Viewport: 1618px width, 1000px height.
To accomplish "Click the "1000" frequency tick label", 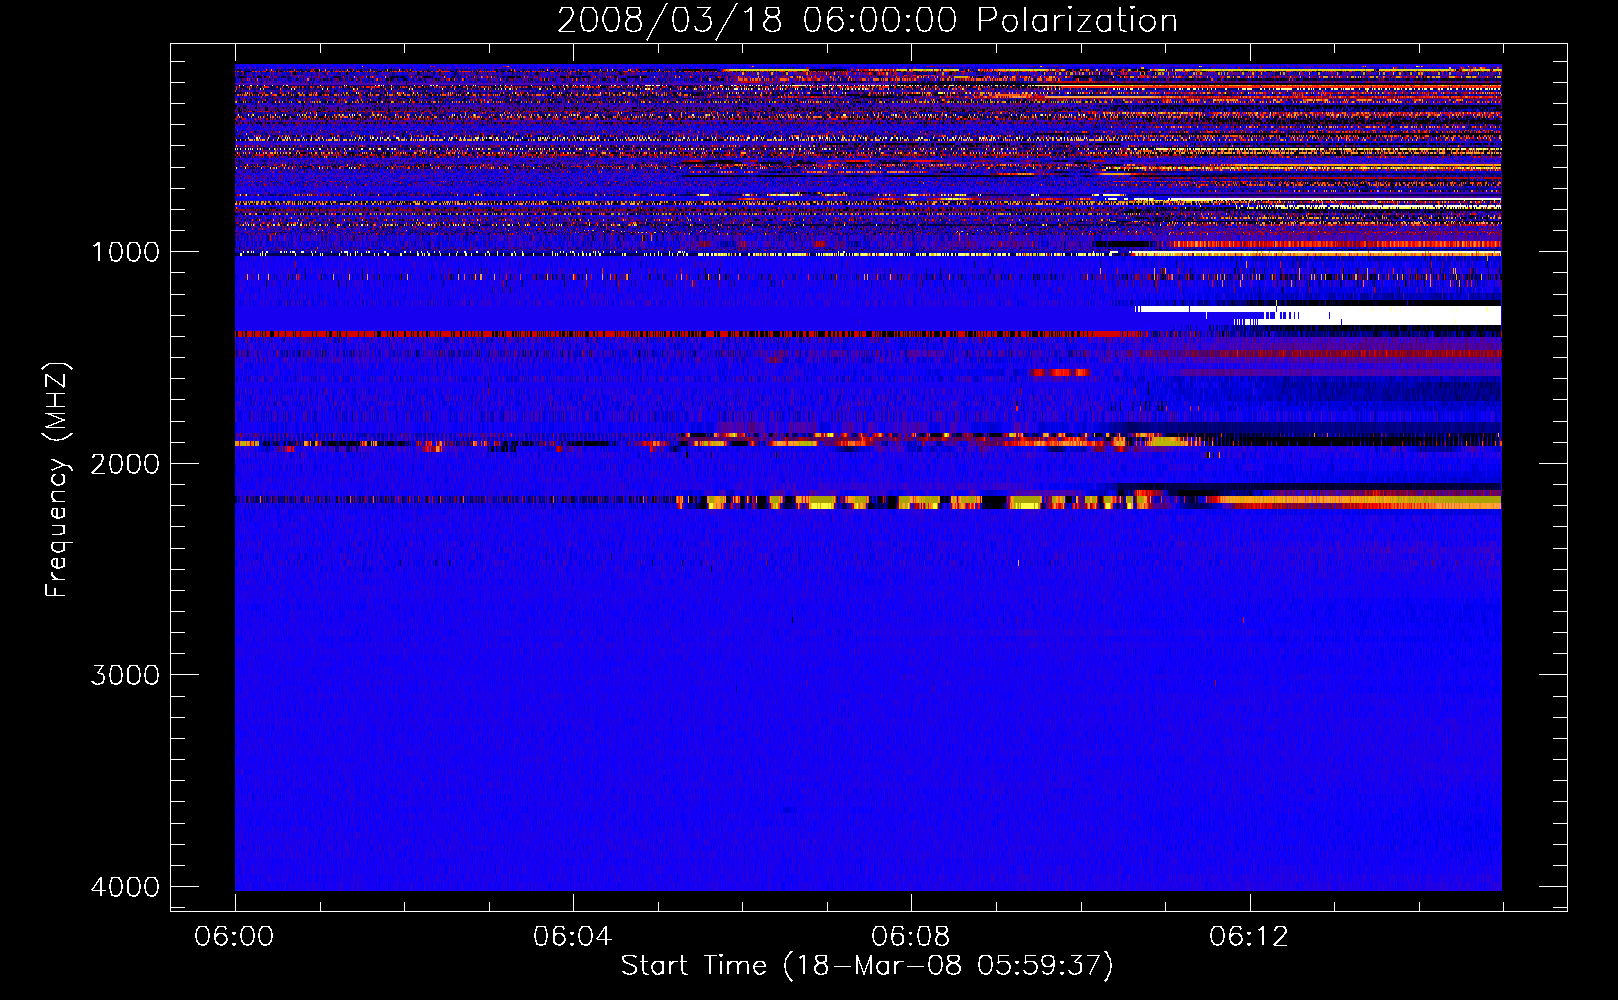I will (125, 252).
